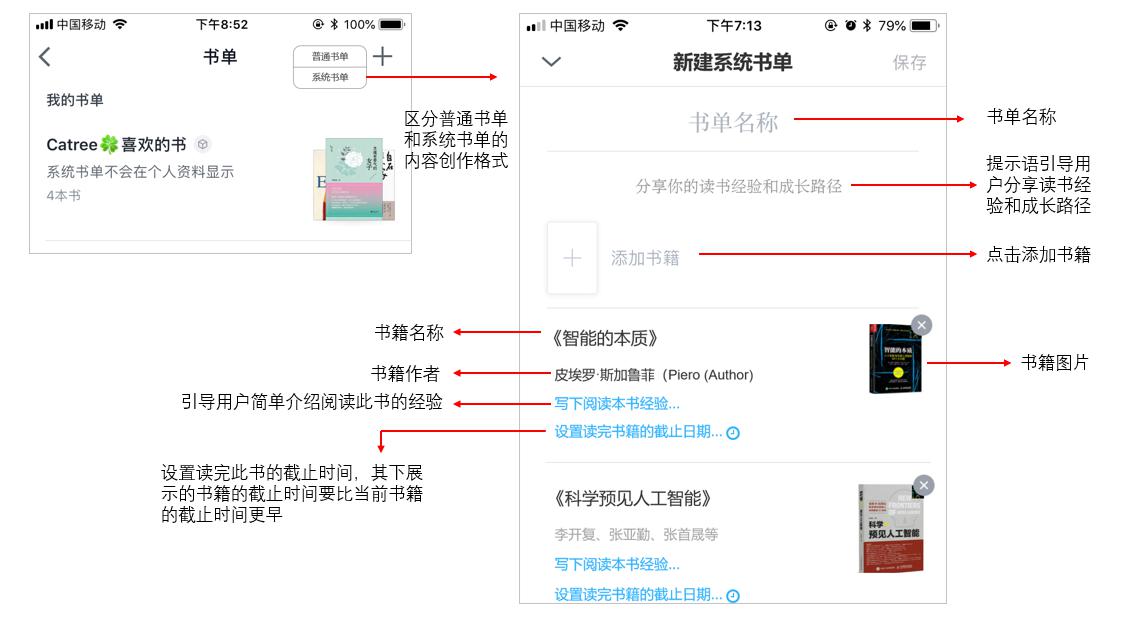Tap Bluetooth icon in left phone status bar
Screen dimensions: 1132x626
click(334, 25)
